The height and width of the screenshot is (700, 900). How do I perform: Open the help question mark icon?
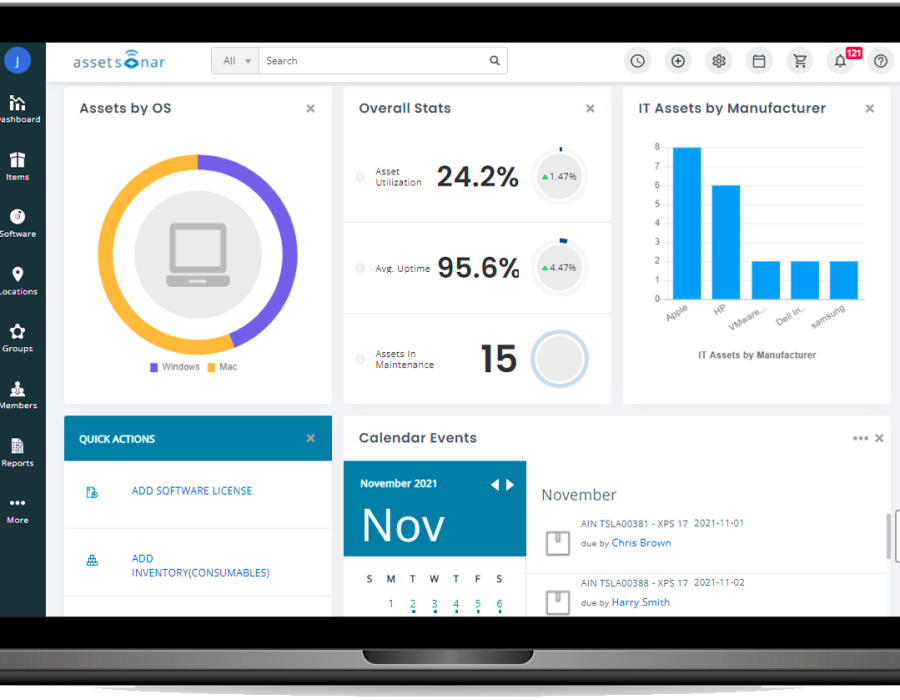880,61
